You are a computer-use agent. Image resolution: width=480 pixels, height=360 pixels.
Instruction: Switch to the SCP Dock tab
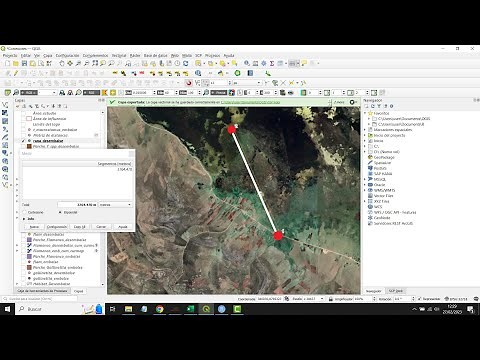click(x=396, y=291)
